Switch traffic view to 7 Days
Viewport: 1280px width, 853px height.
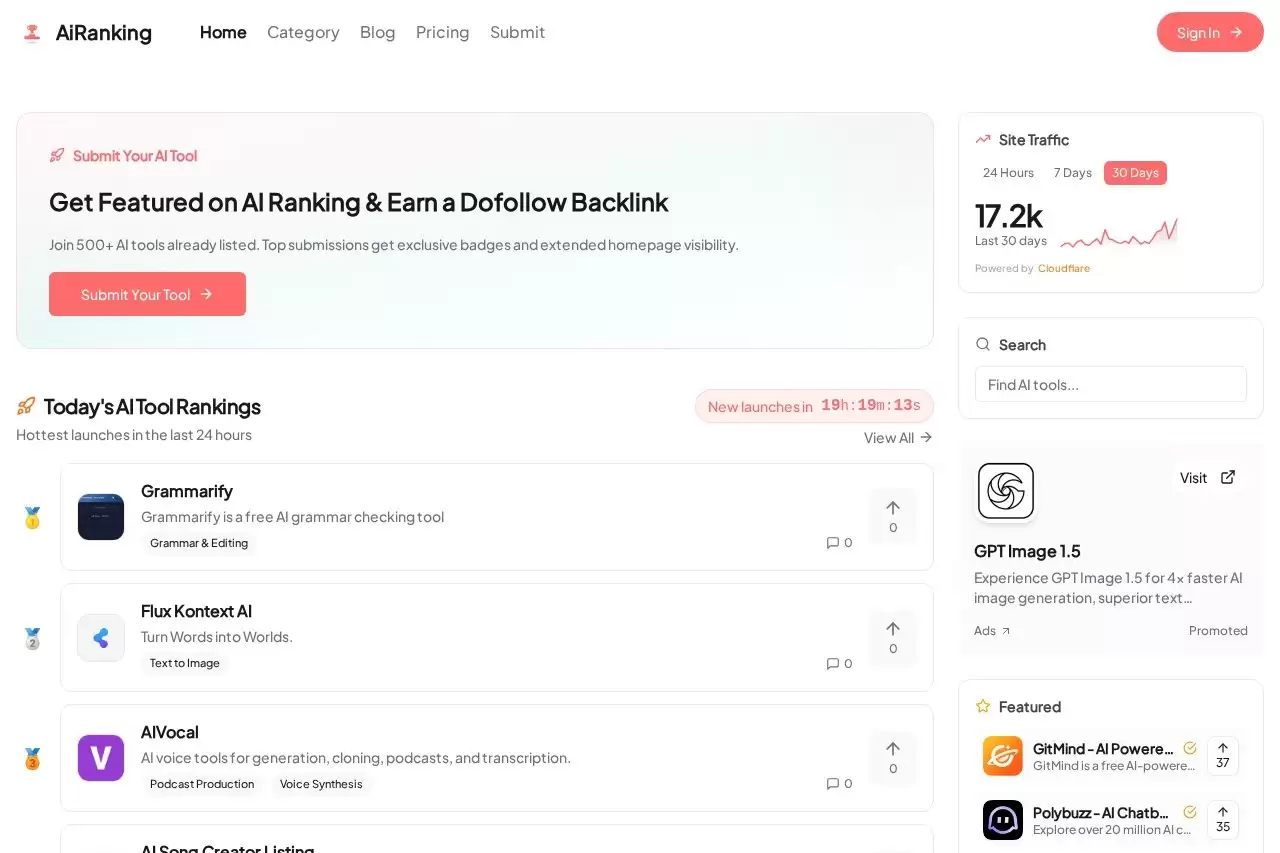[x=1072, y=172]
